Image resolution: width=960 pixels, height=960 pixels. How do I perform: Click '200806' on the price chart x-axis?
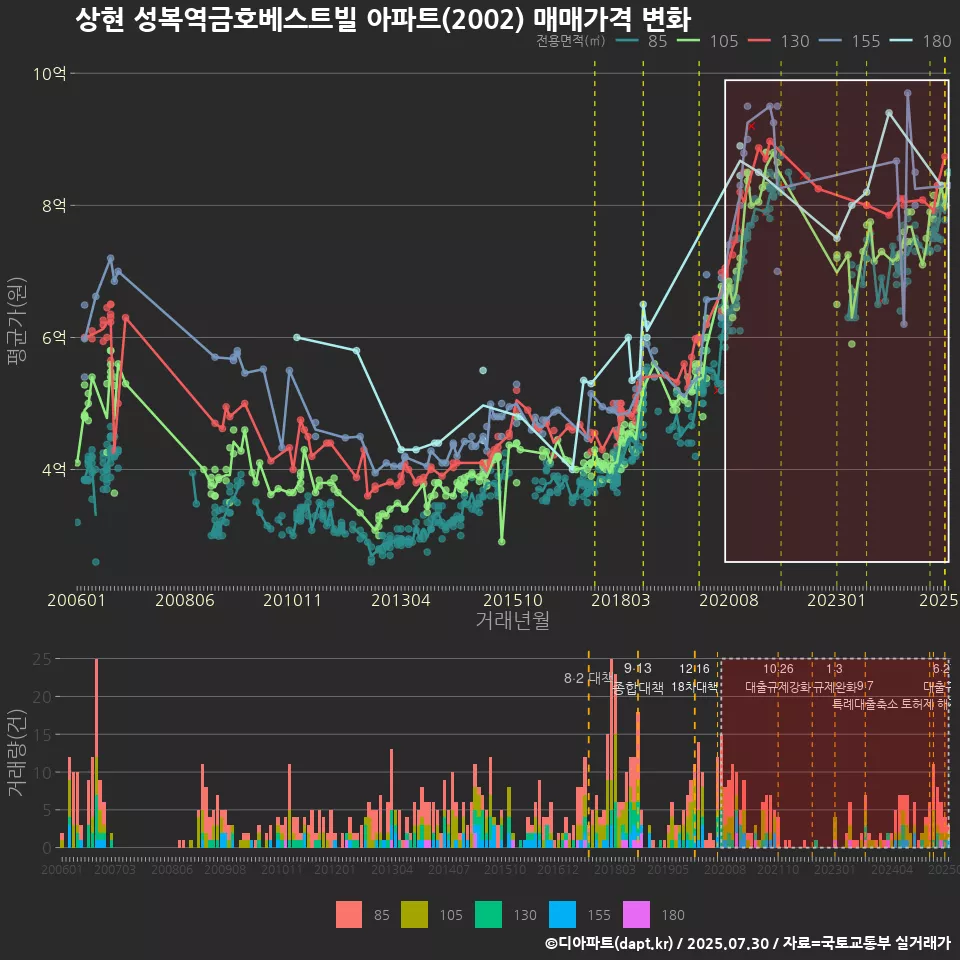point(185,600)
